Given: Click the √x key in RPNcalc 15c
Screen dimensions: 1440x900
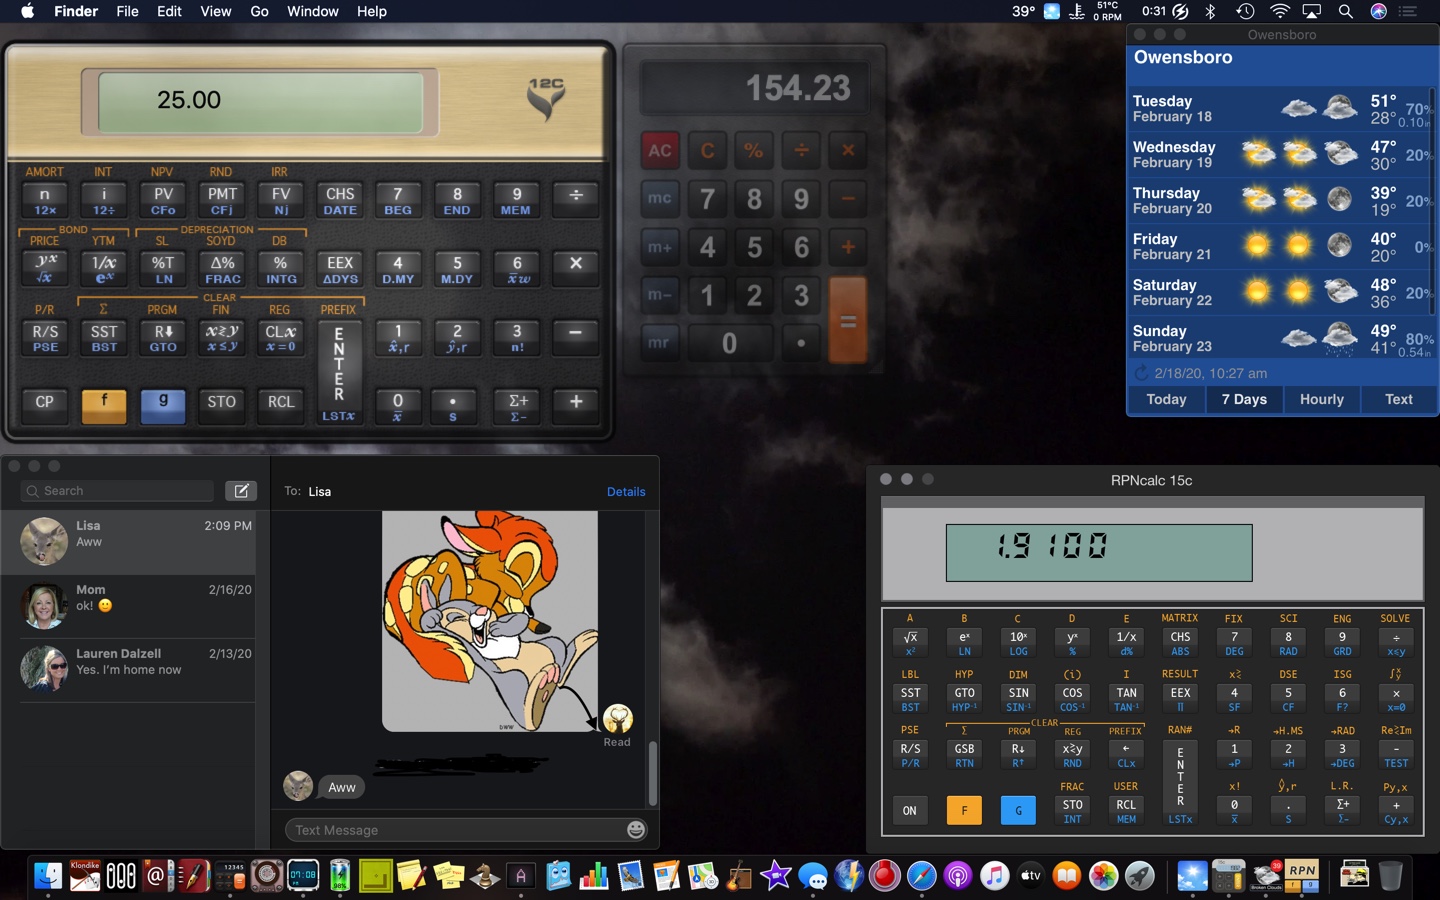Looking at the screenshot, I should [910, 643].
